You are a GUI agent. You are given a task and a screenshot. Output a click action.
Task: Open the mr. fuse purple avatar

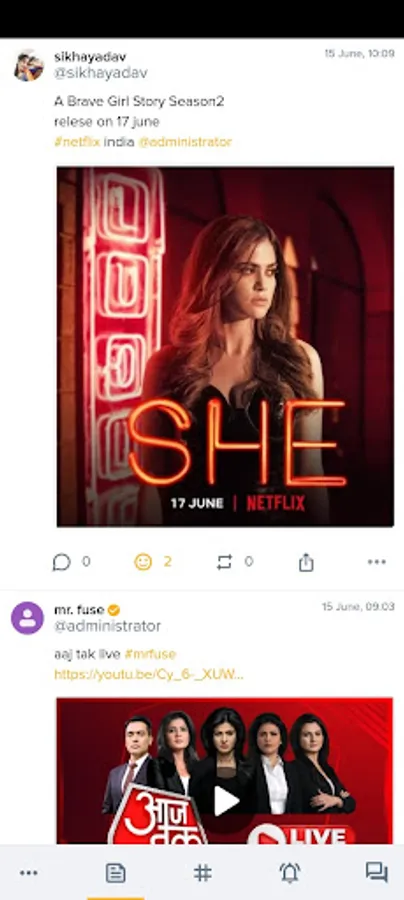28,618
